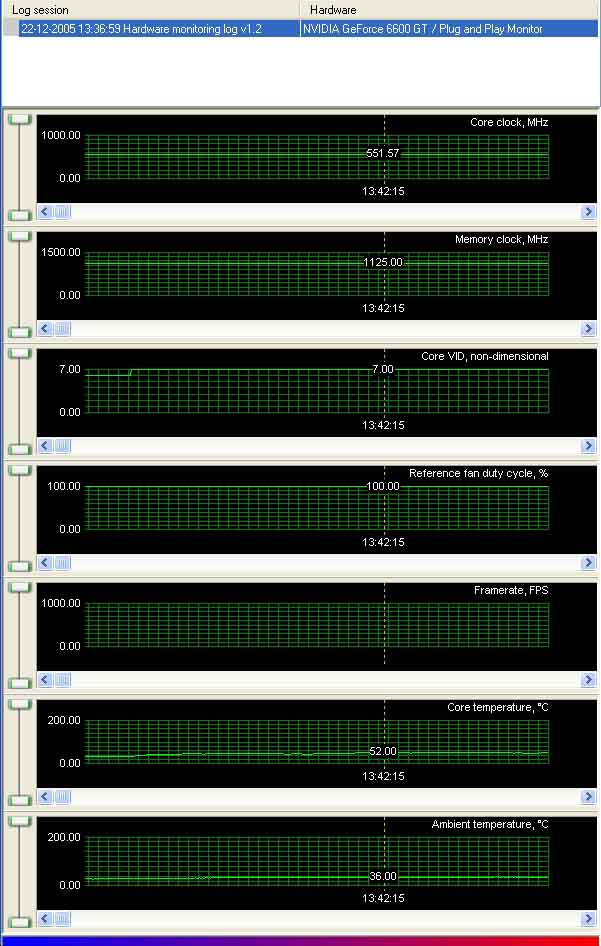
Task: Click right scroll arrow under Memory clock graph
Action: 588,329
